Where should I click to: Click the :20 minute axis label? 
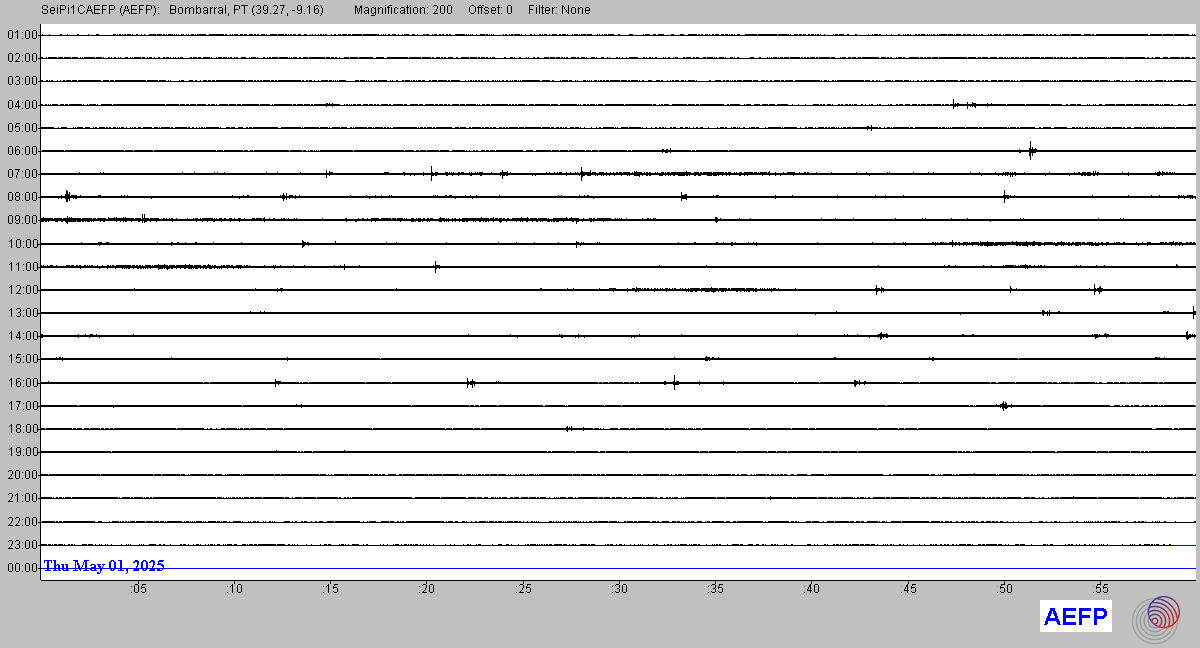427,590
